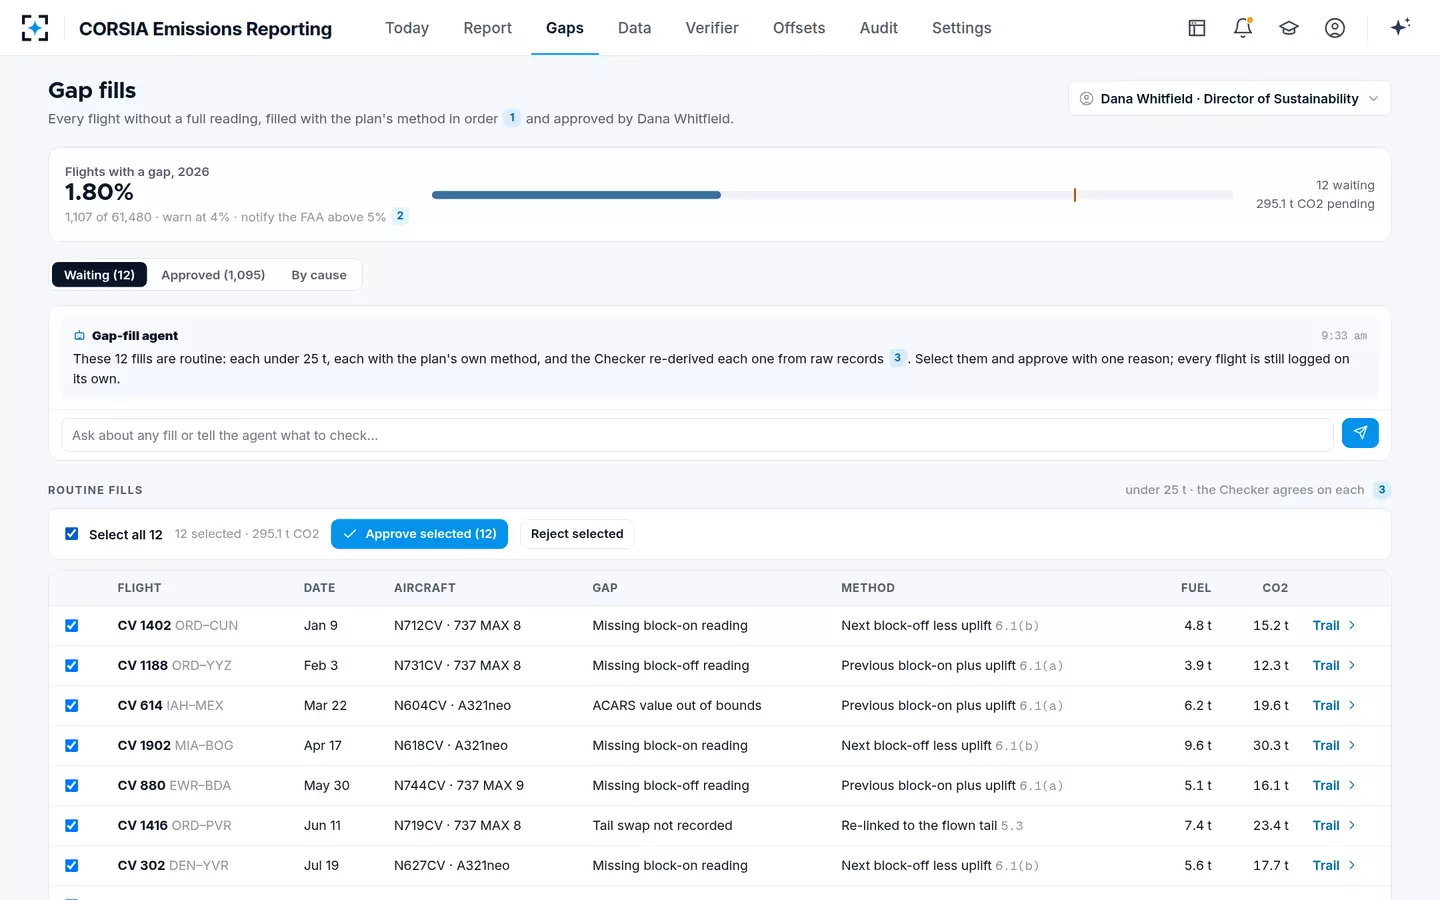The width and height of the screenshot is (1440, 900).
Task: Send the message to the gap-fill agent
Action: pos(1360,433)
